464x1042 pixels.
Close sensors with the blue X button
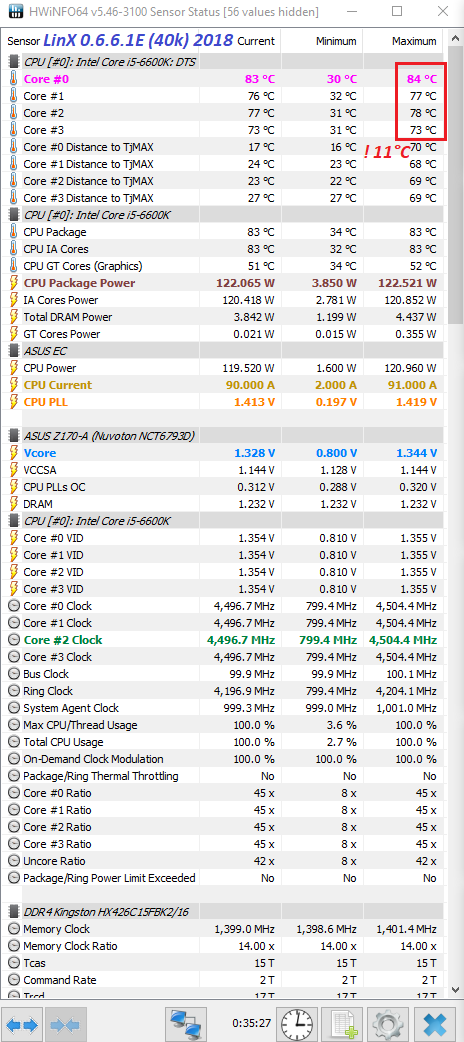(434, 1024)
